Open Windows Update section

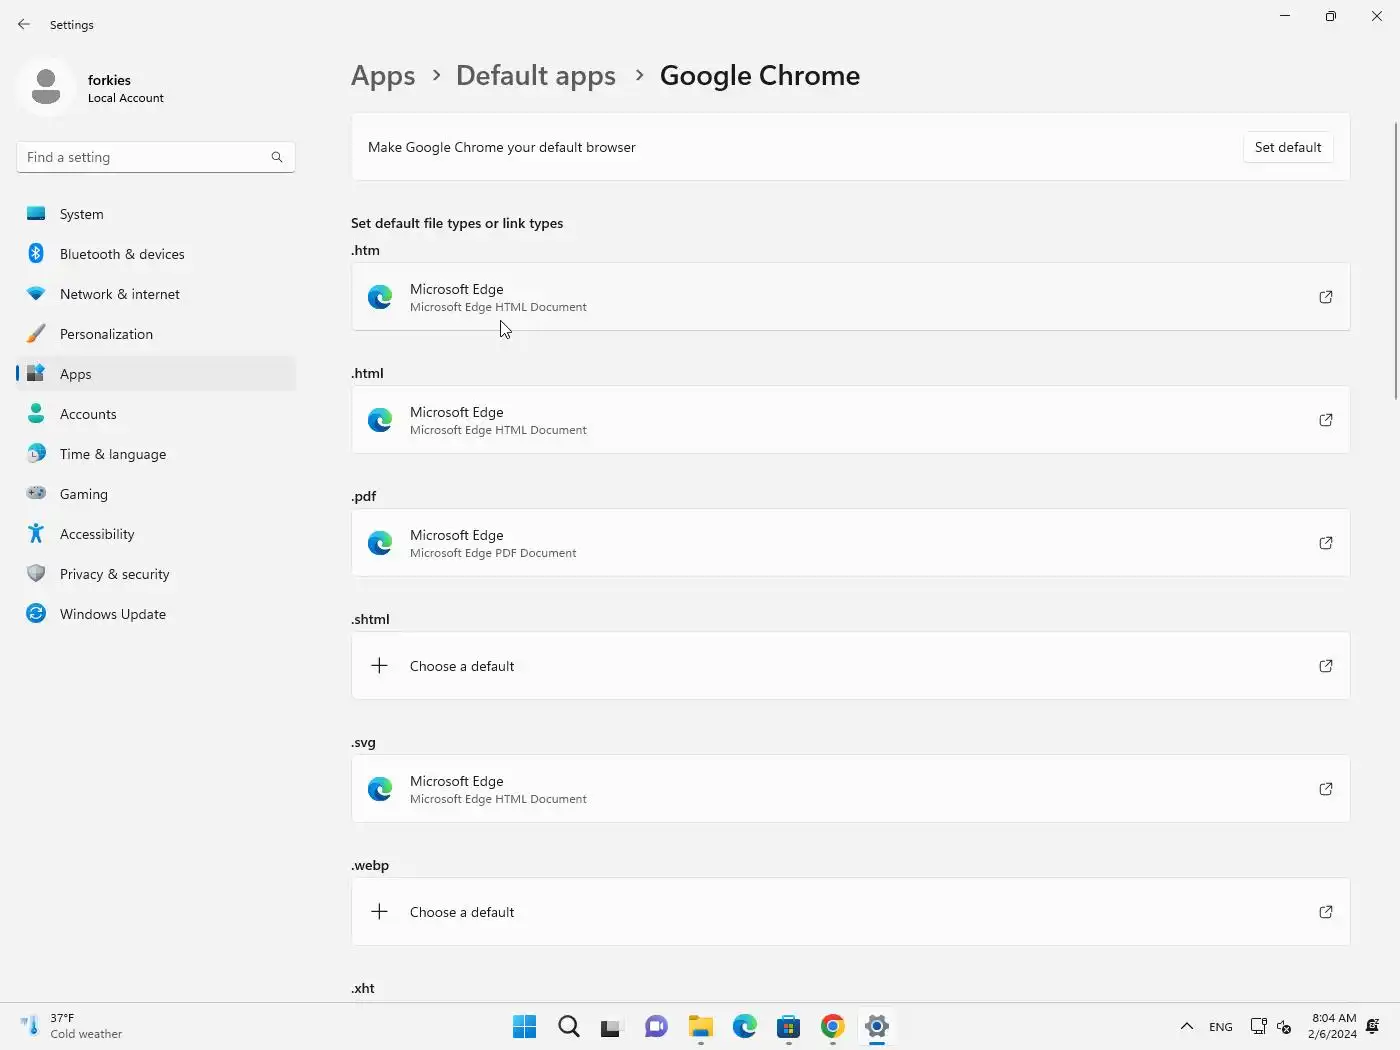pos(156,614)
